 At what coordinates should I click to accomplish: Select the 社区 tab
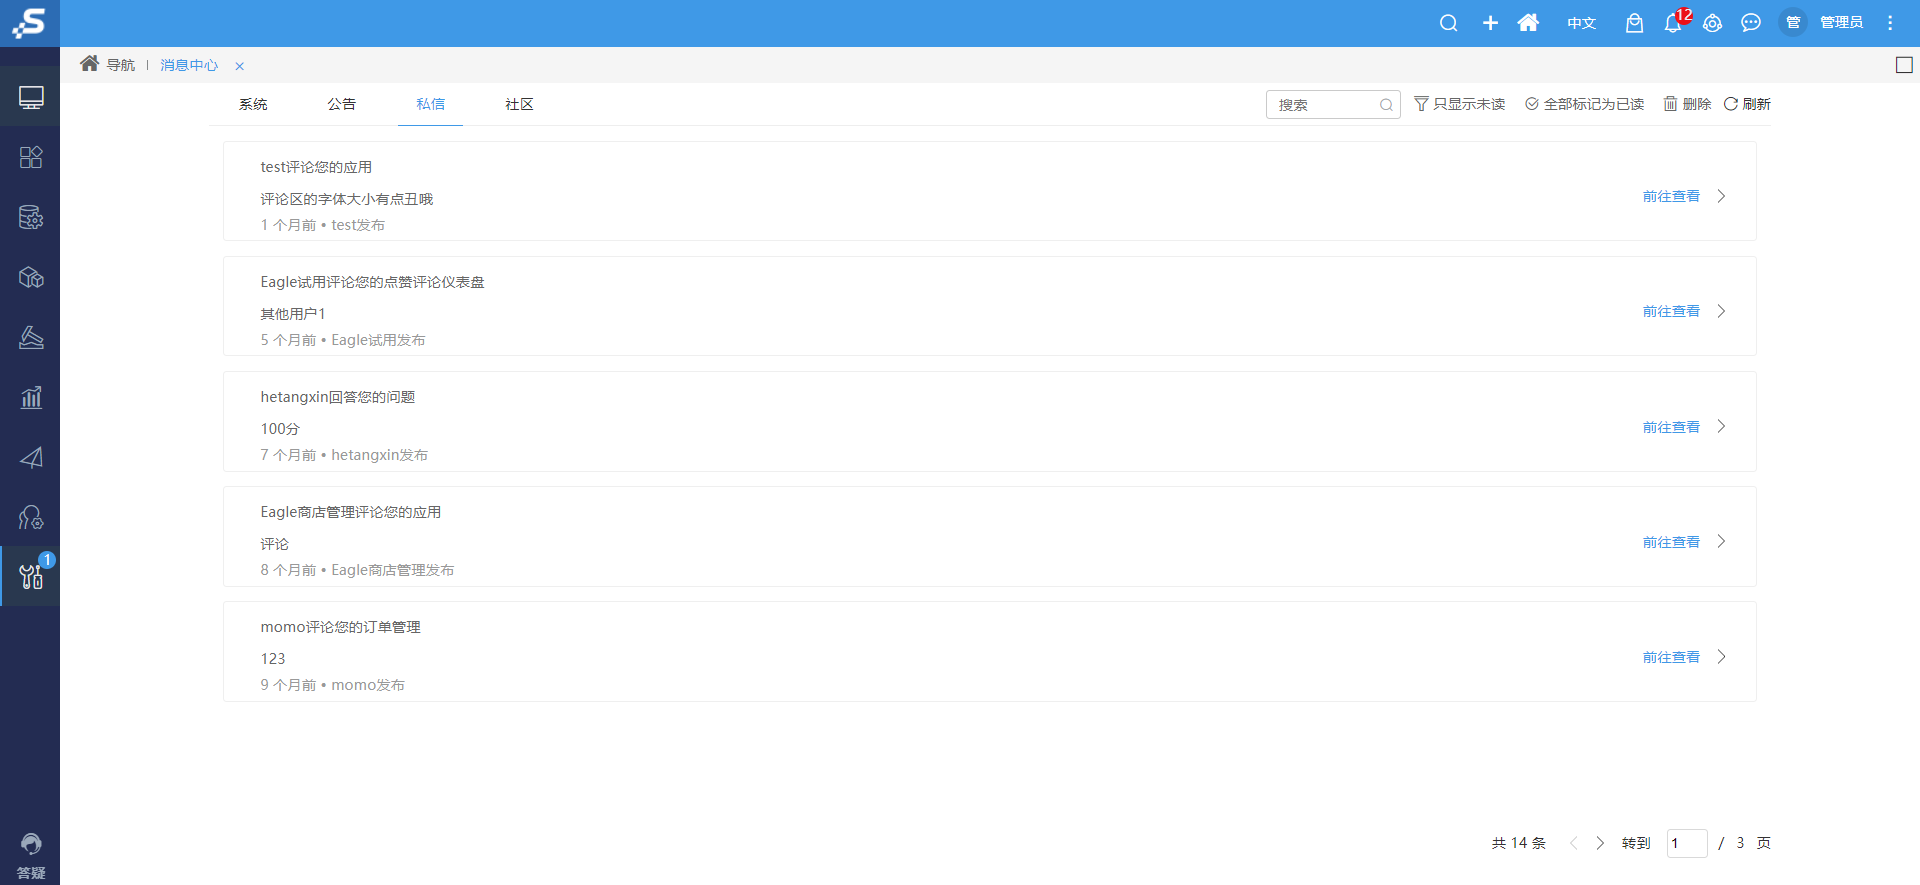point(519,104)
